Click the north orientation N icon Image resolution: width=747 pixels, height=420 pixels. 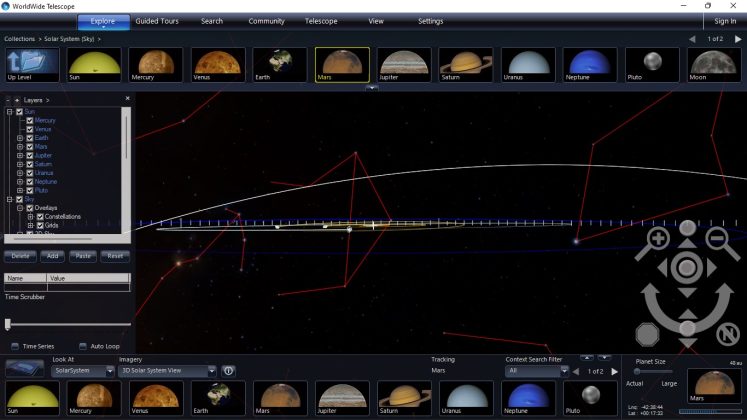[x=727, y=335]
